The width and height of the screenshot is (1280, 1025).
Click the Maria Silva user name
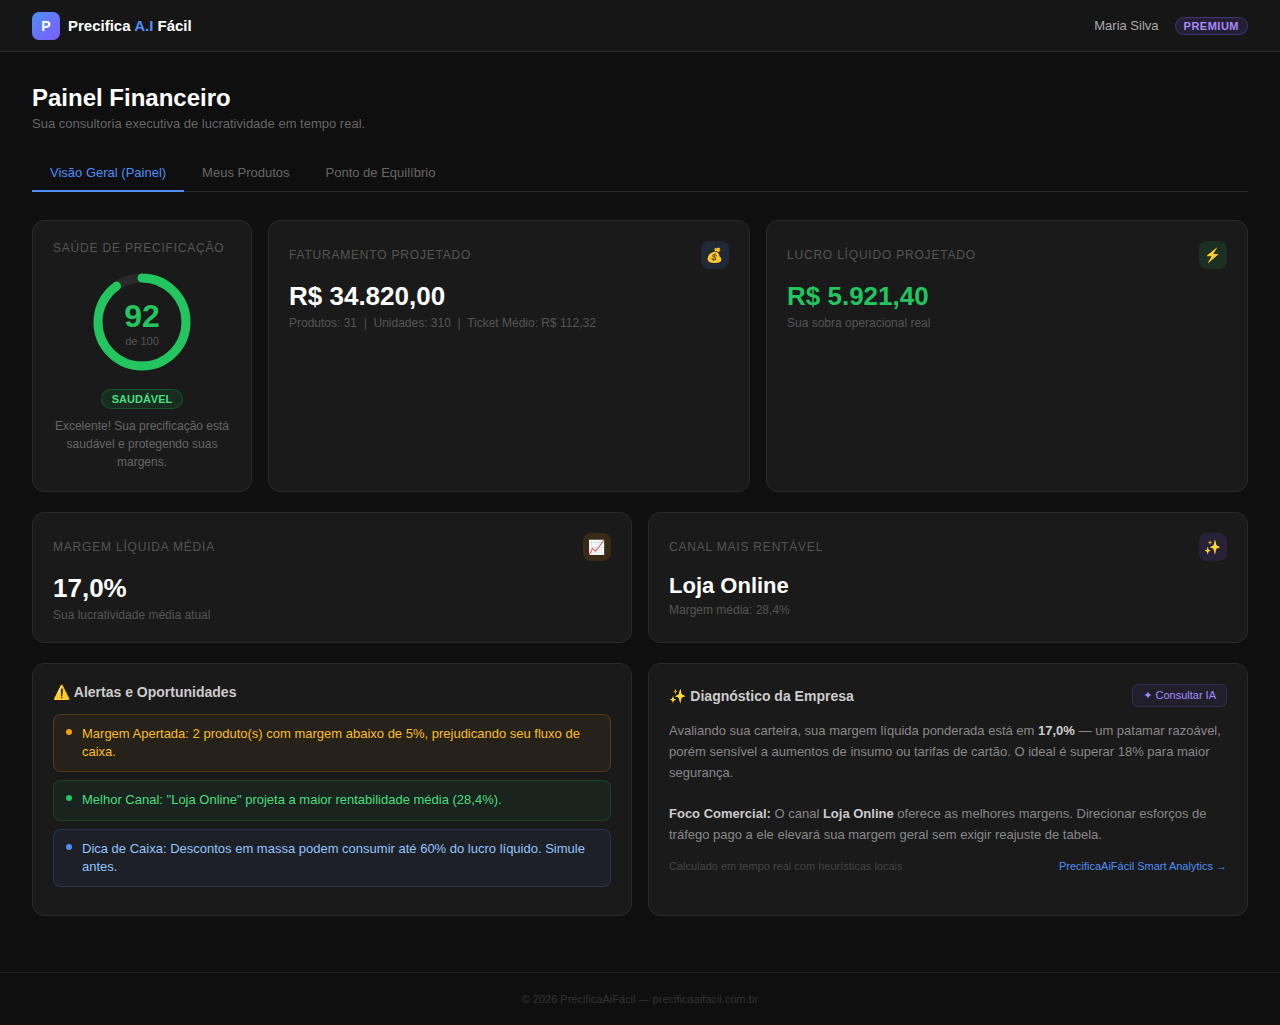click(1126, 26)
